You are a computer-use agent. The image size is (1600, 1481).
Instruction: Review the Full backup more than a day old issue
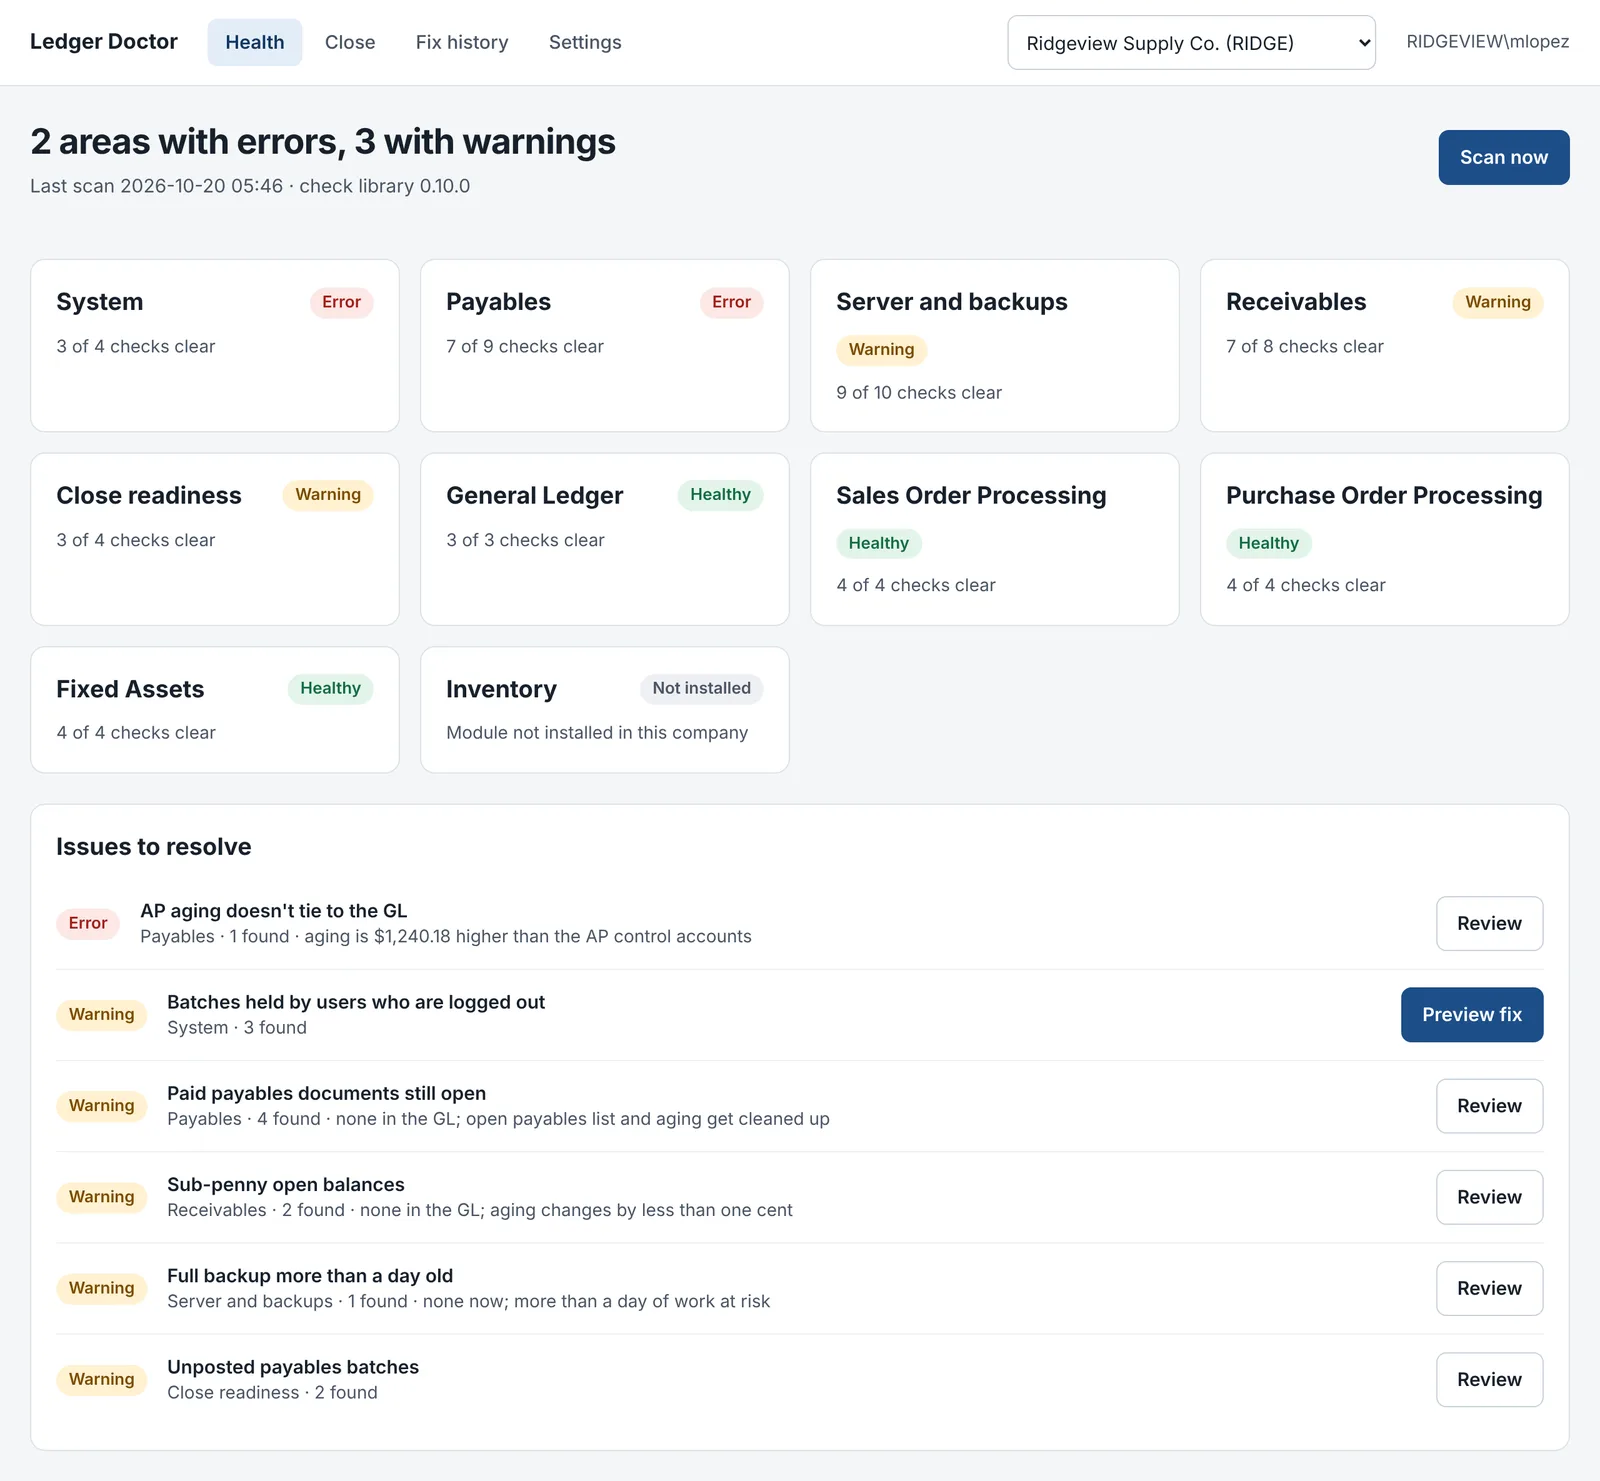(1490, 1288)
